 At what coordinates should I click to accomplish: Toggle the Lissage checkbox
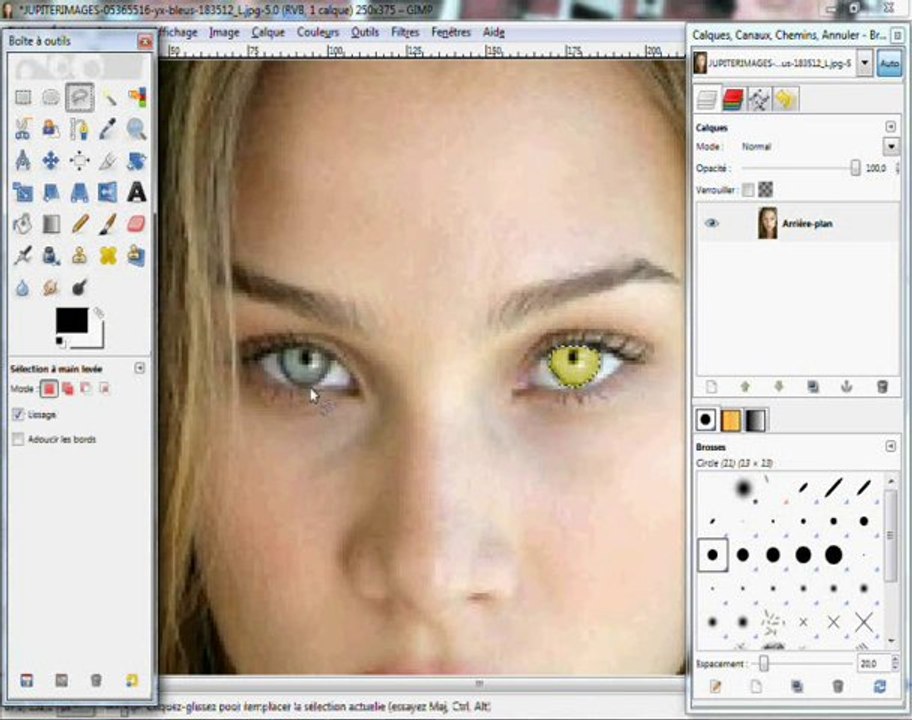18,414
